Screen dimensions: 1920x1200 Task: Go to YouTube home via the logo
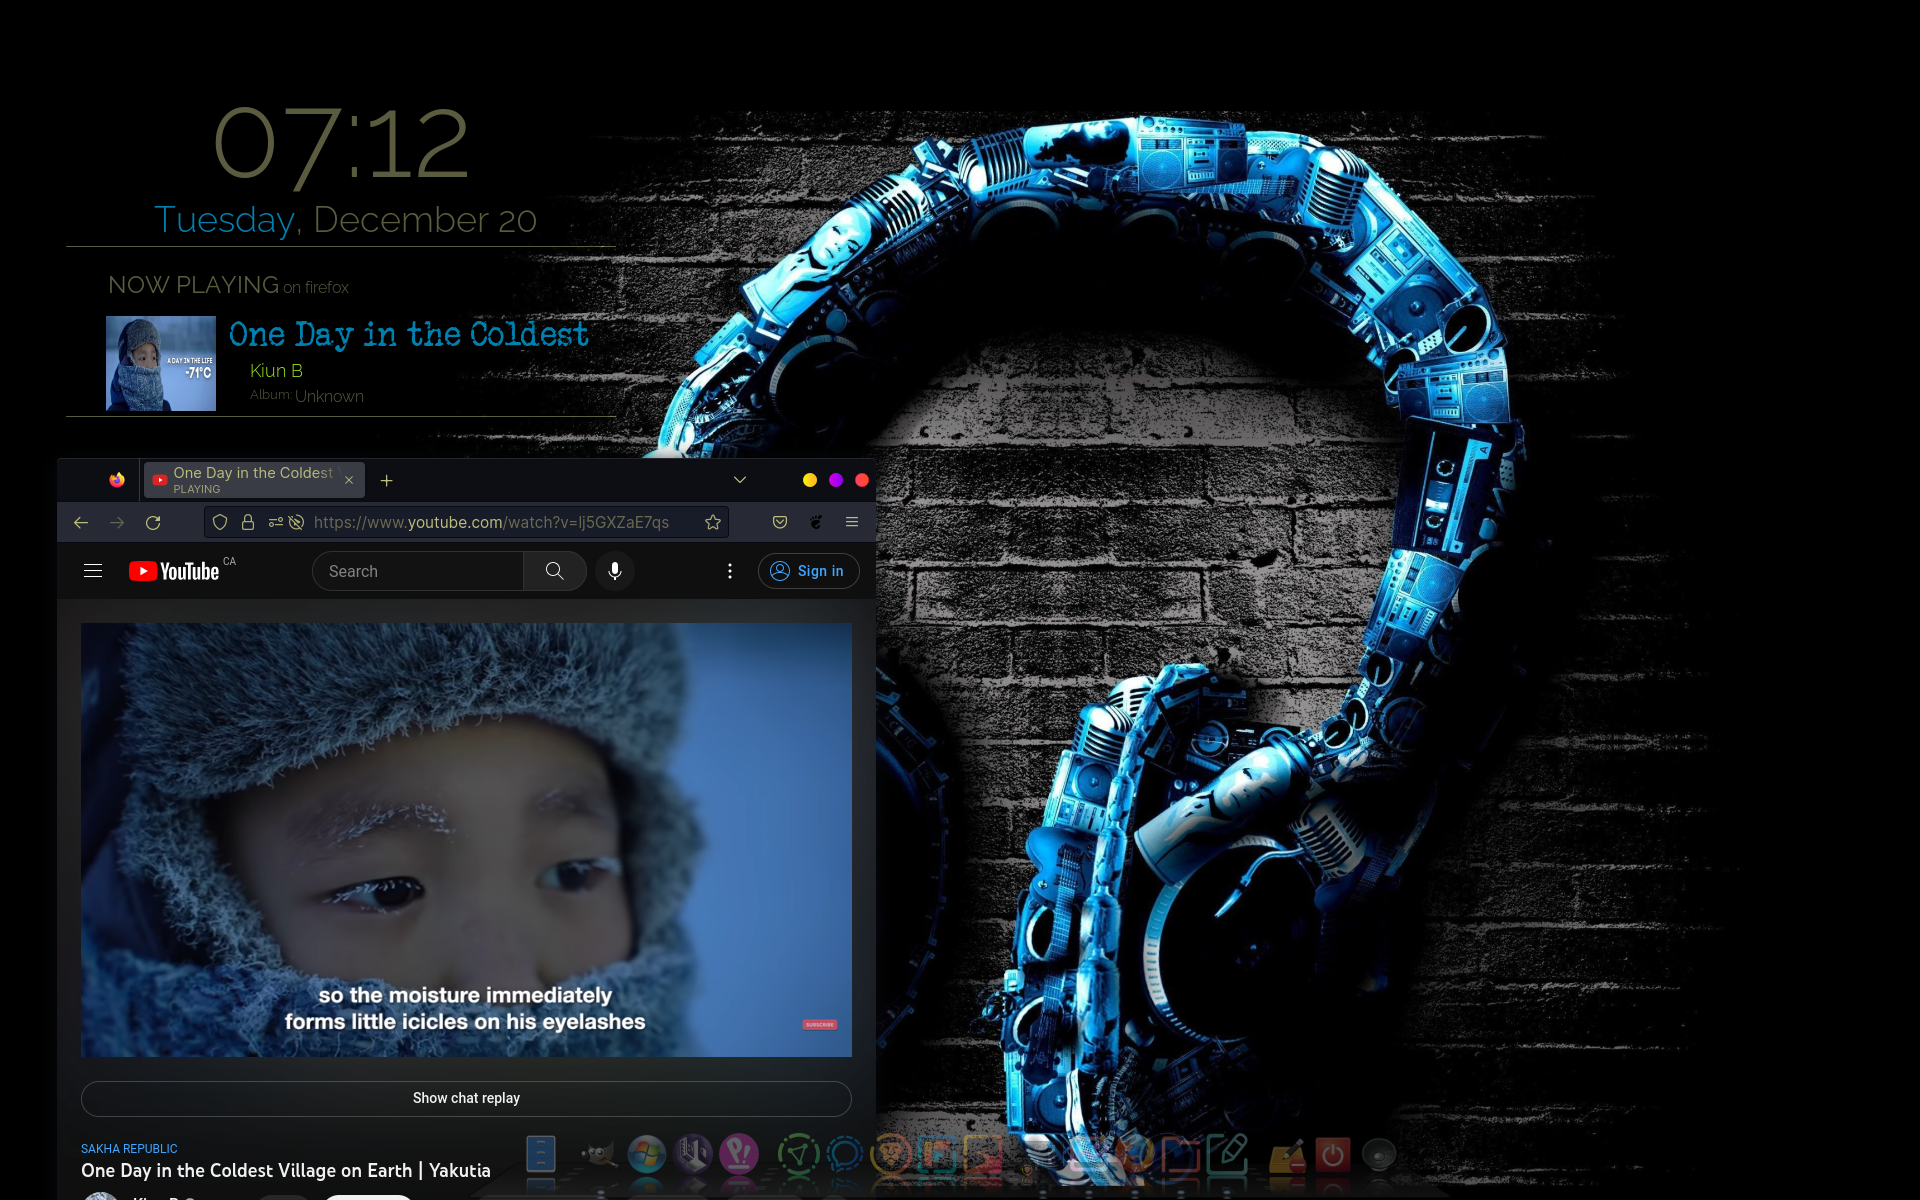click(174, 571)
